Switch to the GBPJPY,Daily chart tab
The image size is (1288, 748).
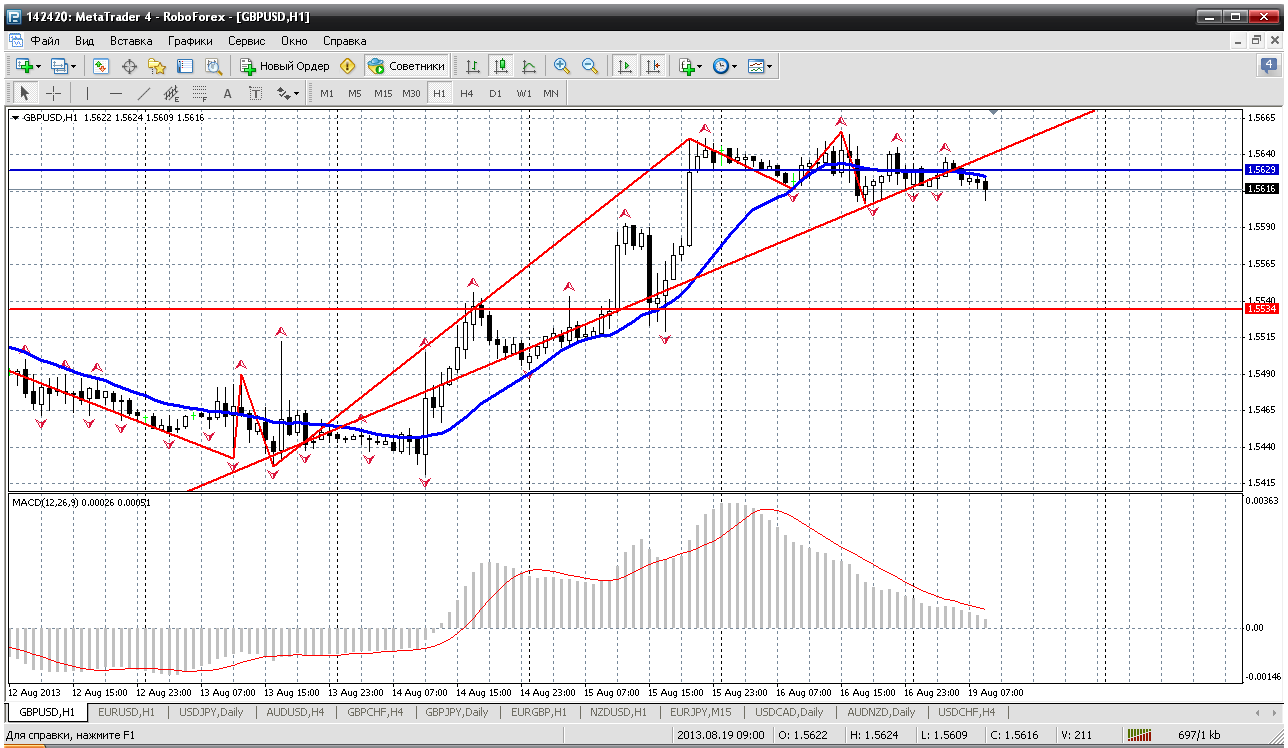(457, 712)
